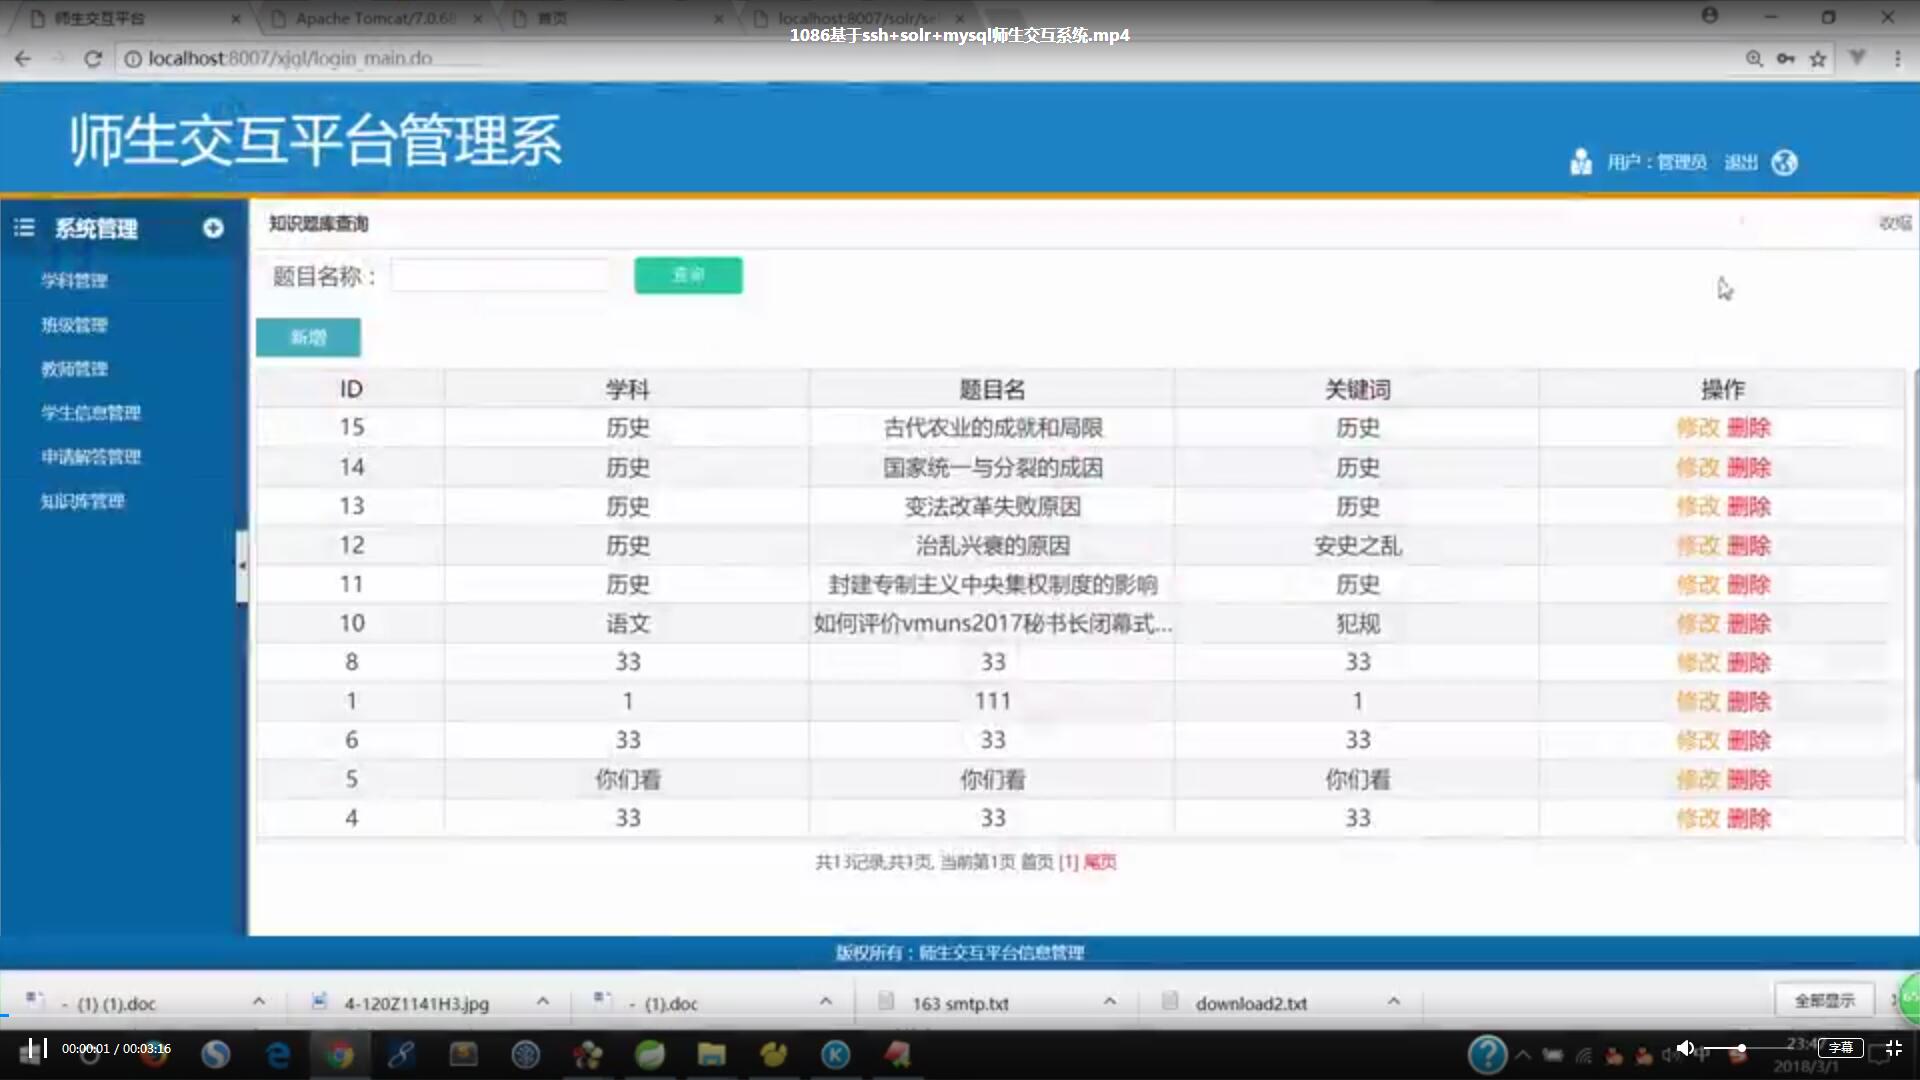Exit fullscreen on video player

click(x=1893, y=1048)
